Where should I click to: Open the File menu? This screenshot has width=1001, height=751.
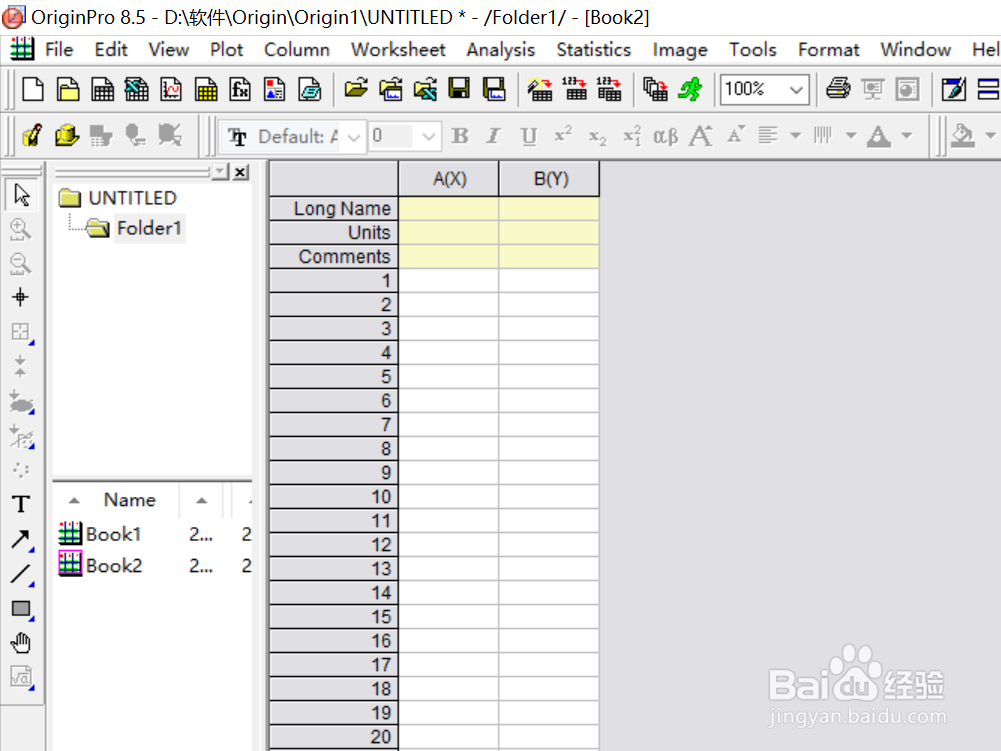tap(59, 50)
